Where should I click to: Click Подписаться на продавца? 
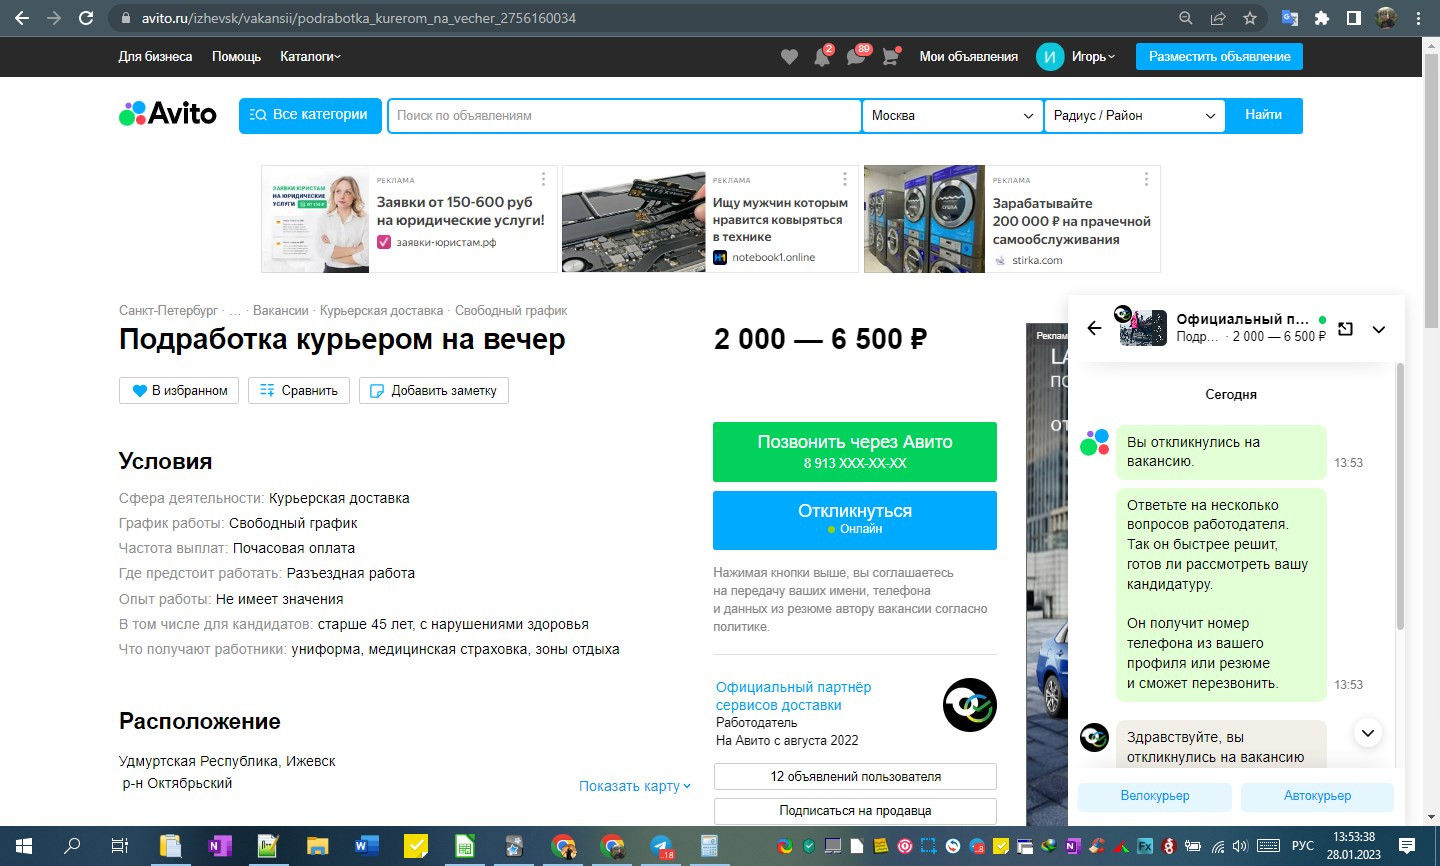(x=855, y=811)
